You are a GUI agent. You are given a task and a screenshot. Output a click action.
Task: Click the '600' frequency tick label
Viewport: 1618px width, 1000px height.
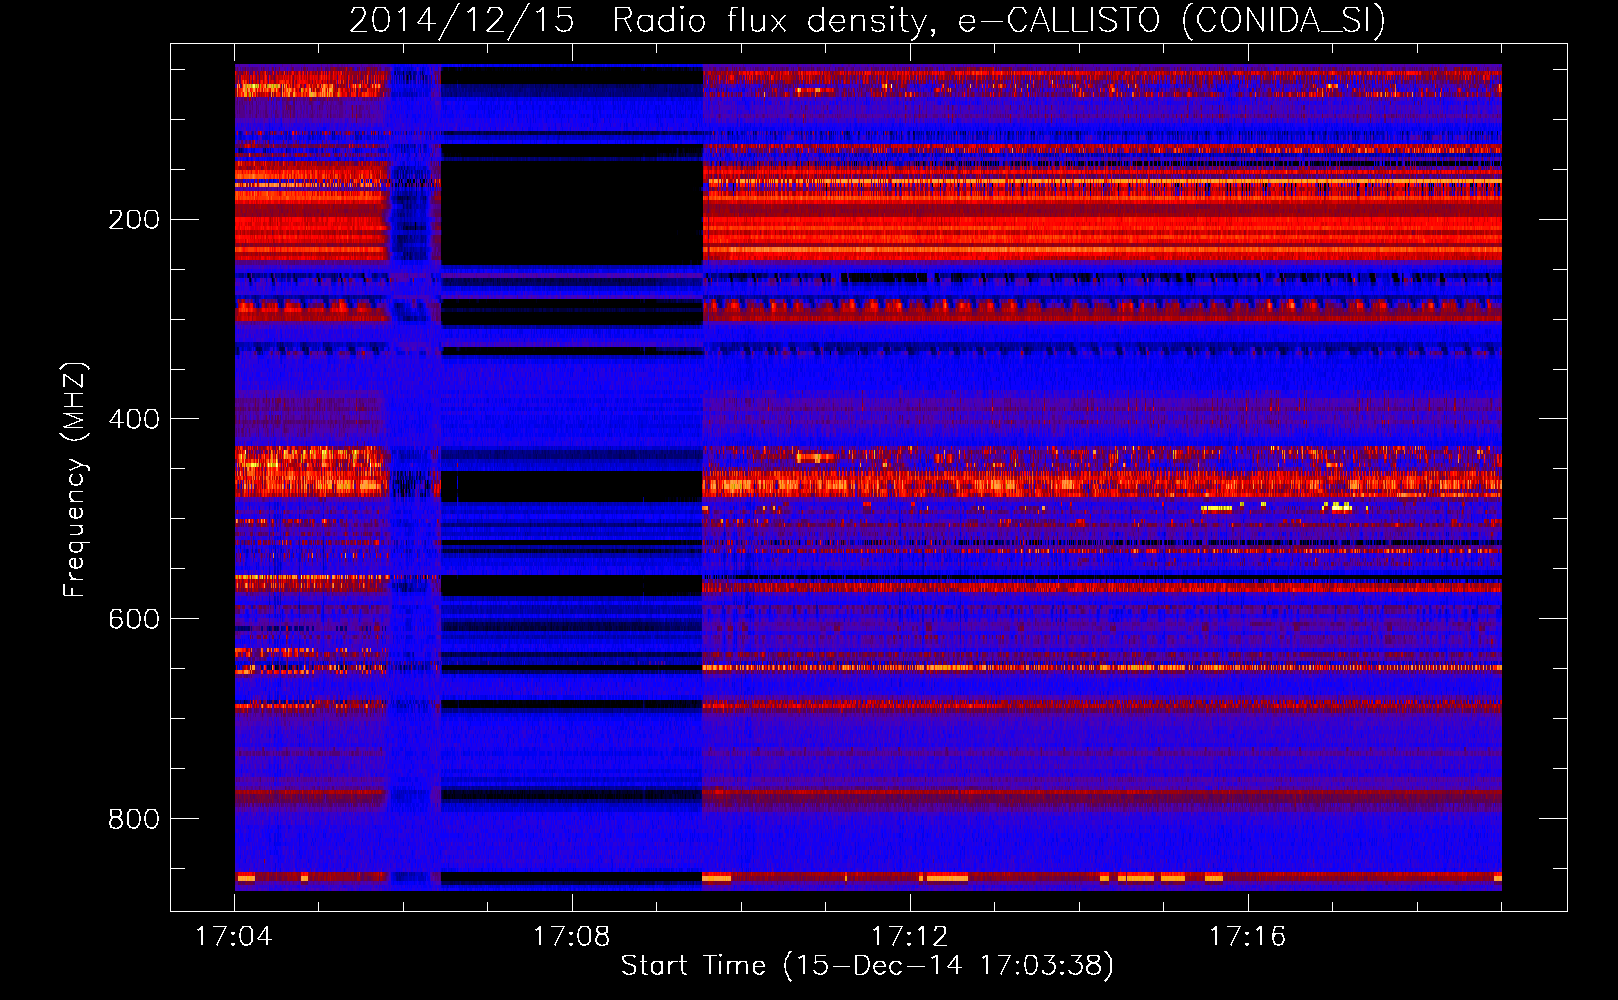click(x=134, y=619)
